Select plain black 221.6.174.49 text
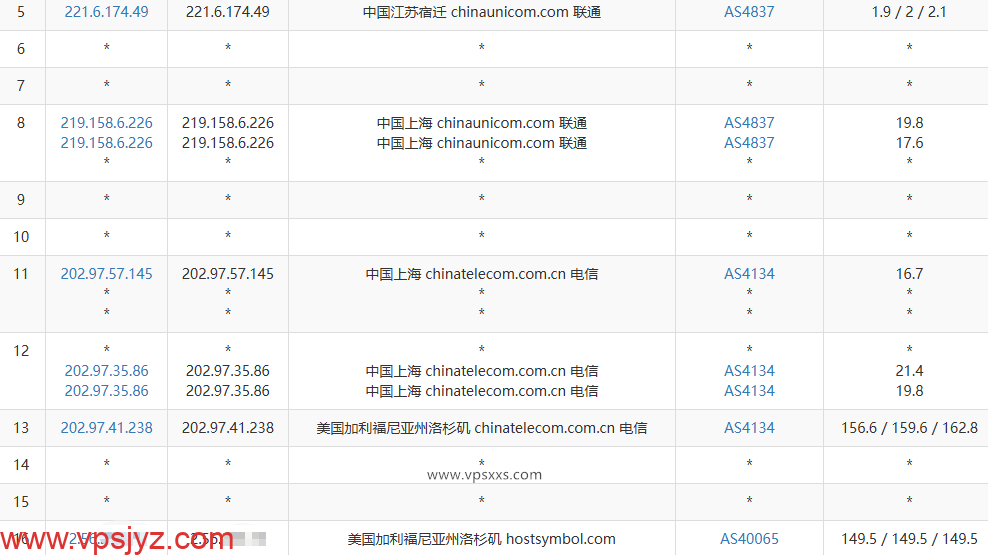The width and height of the screenshot is (988, 555). 227,12
